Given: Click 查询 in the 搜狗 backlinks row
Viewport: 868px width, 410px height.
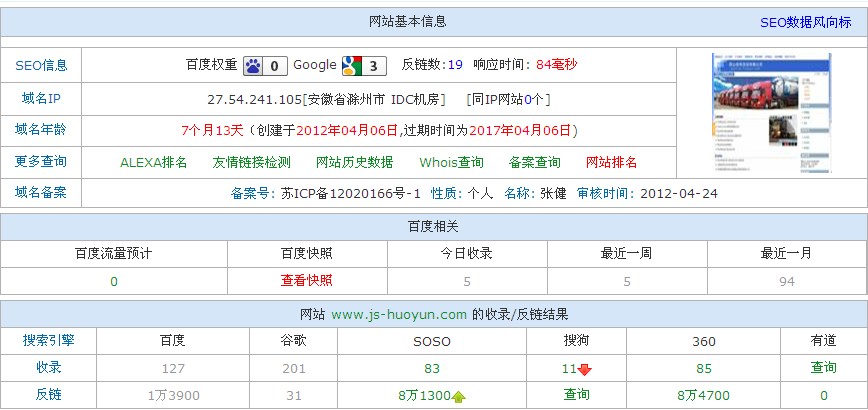Looking at the screenshot, I should [x=577, y=395].
